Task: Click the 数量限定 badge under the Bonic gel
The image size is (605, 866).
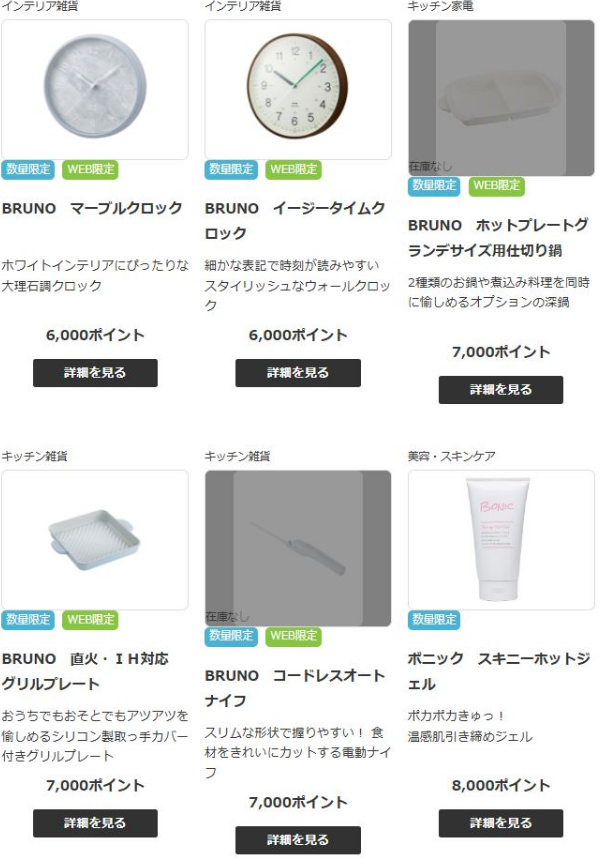Action: pos(434,619)
